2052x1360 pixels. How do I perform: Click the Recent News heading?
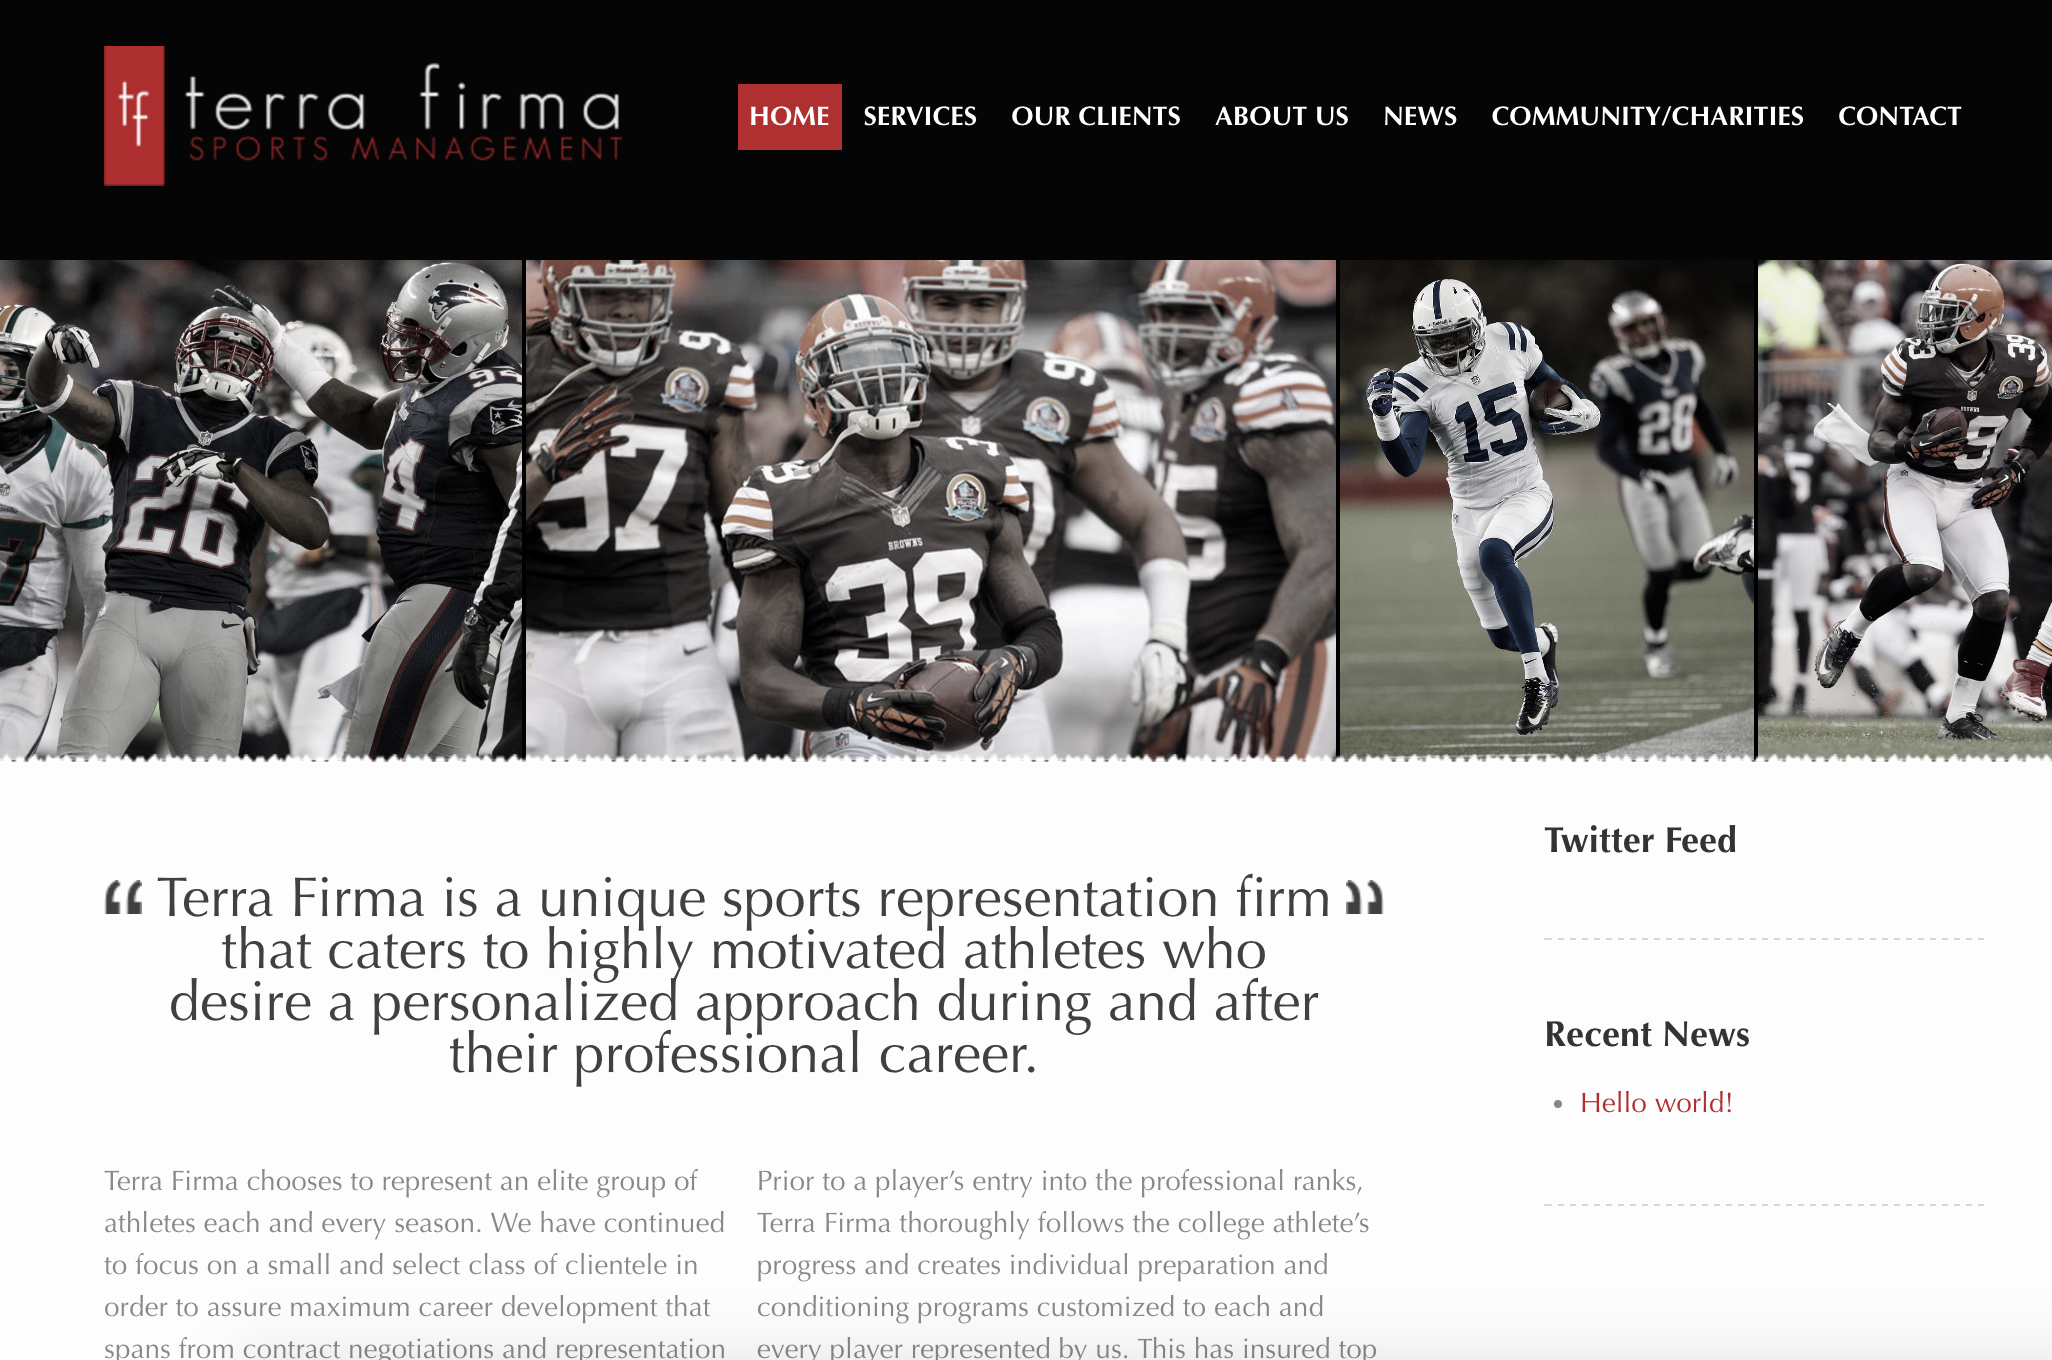pyautogui.click(x=1646, y=1034)
